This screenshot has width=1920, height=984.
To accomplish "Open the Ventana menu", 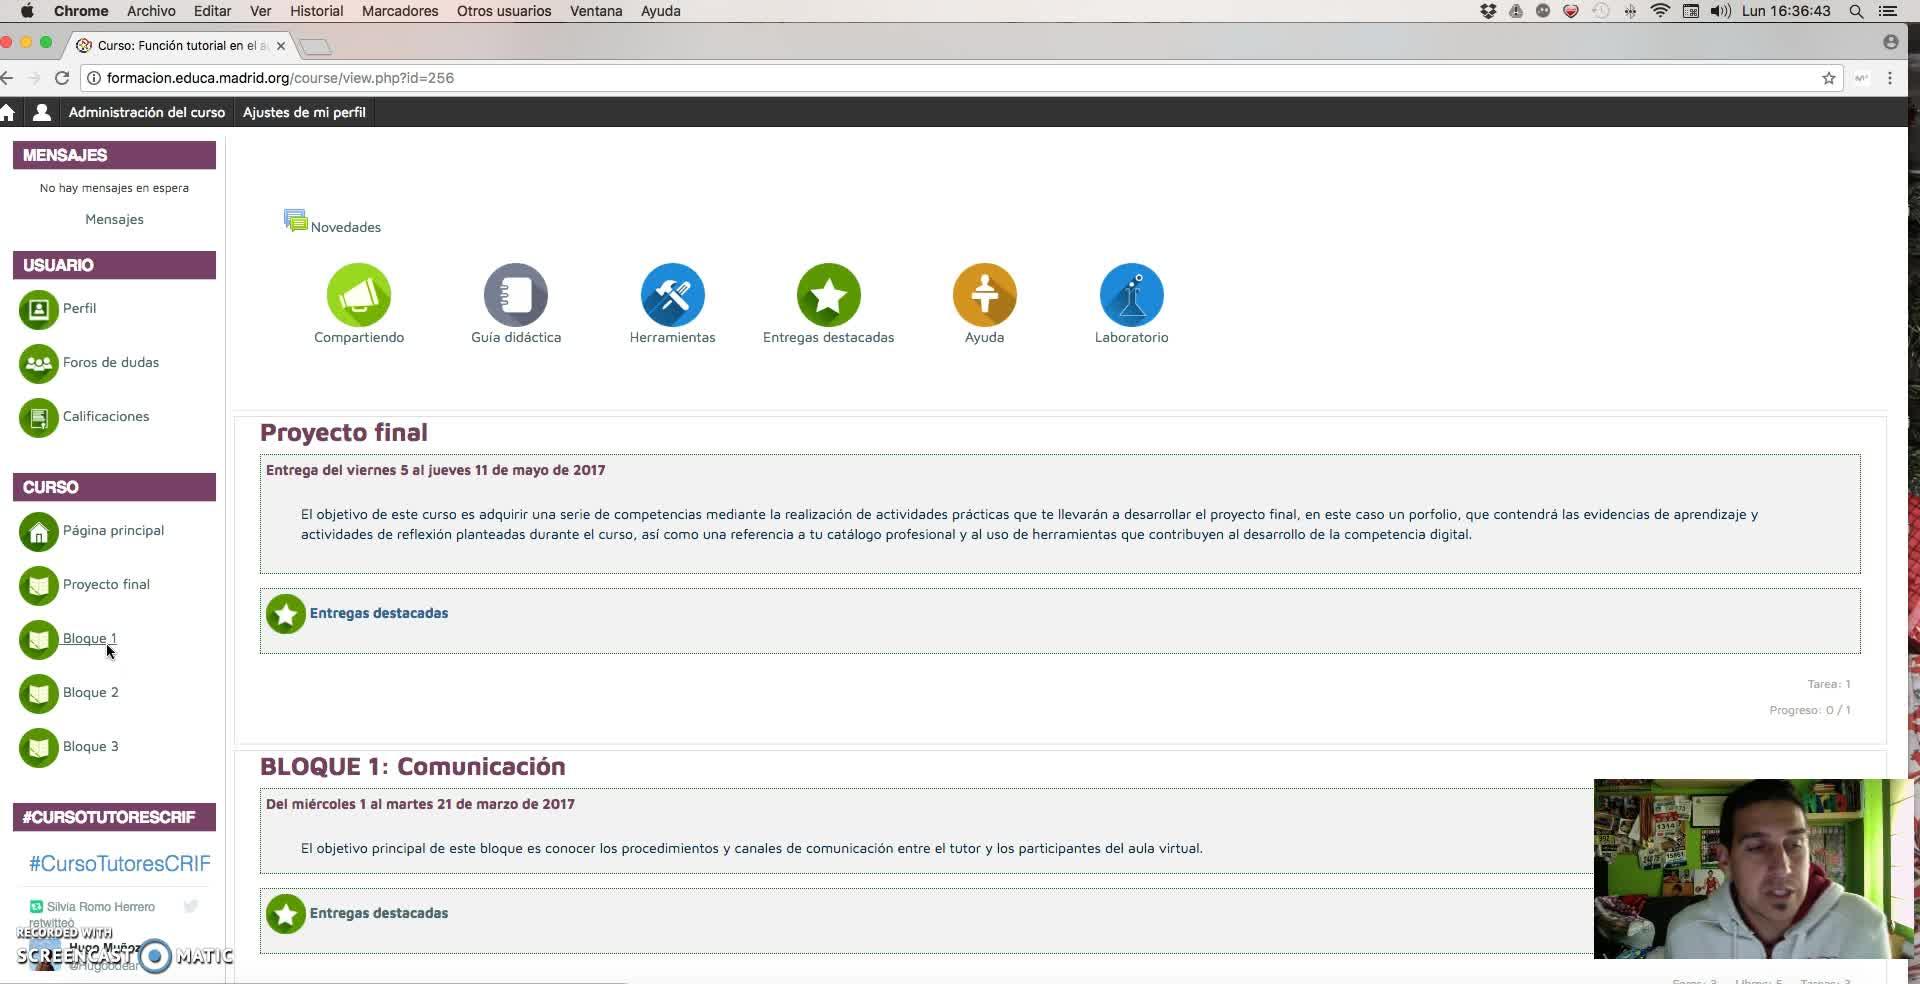I will pyautogui.click(x=596, y=11).
